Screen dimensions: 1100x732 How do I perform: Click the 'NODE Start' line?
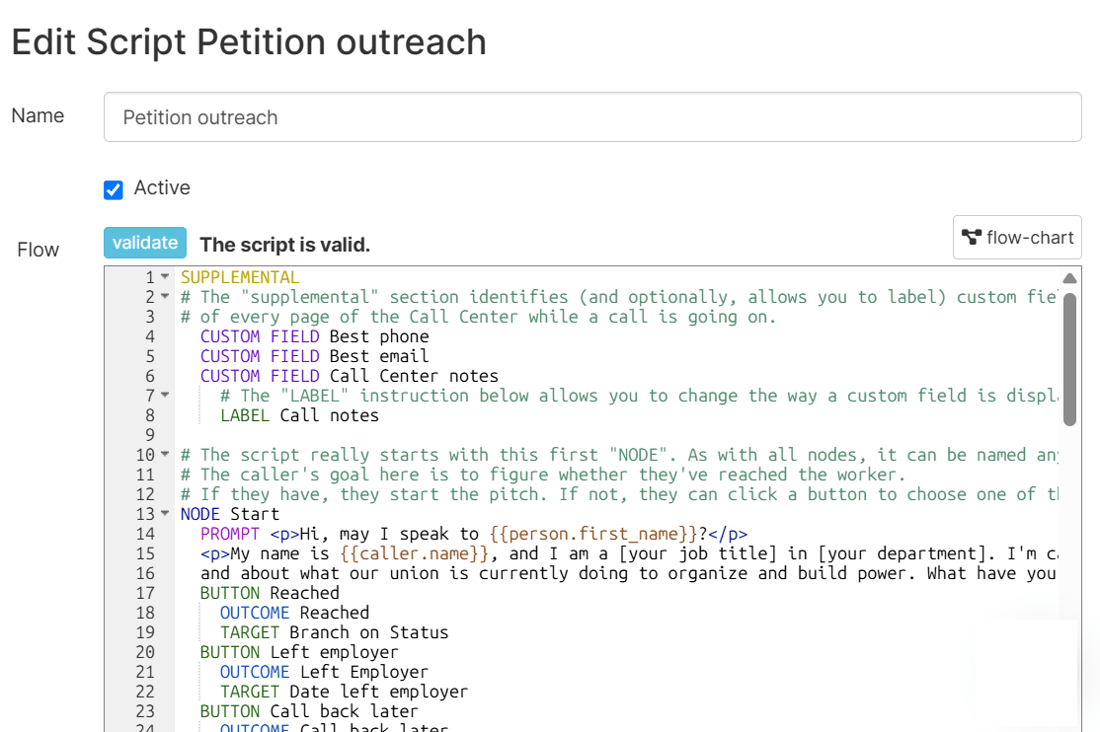230,514
